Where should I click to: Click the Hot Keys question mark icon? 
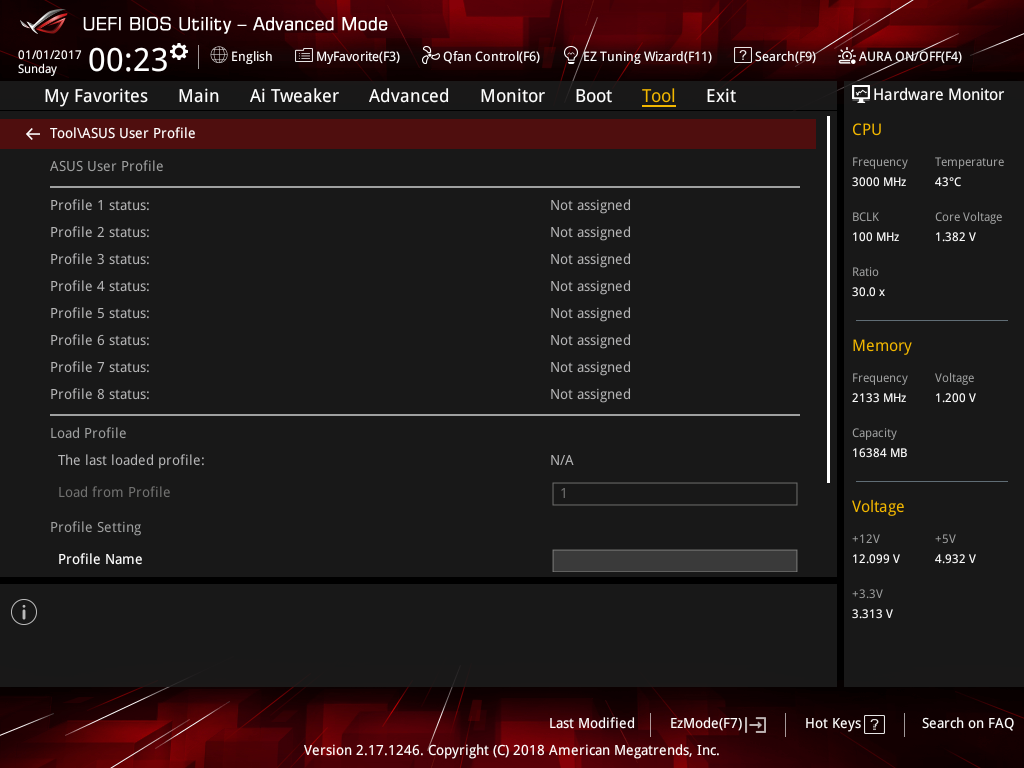click(874, 724)
